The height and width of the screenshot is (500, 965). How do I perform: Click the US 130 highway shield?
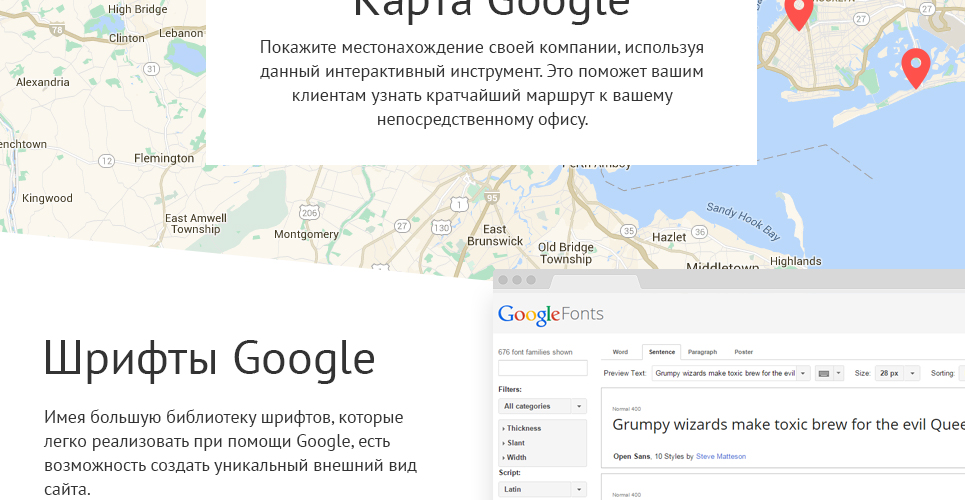click(x=441, y=228)
